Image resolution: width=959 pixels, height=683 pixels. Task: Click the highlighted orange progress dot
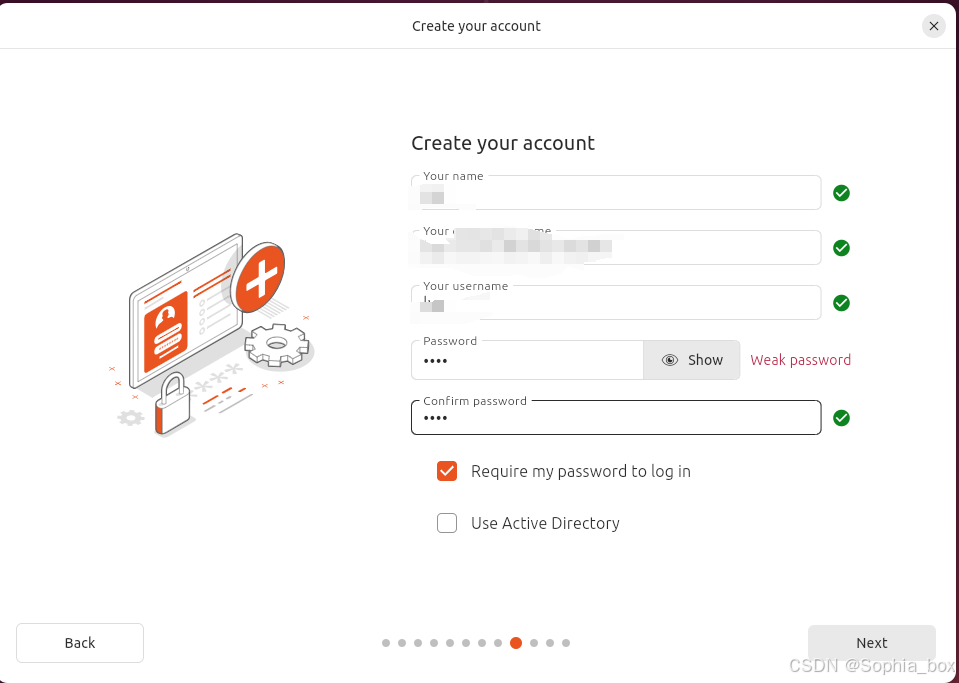(x=516, y=643)
